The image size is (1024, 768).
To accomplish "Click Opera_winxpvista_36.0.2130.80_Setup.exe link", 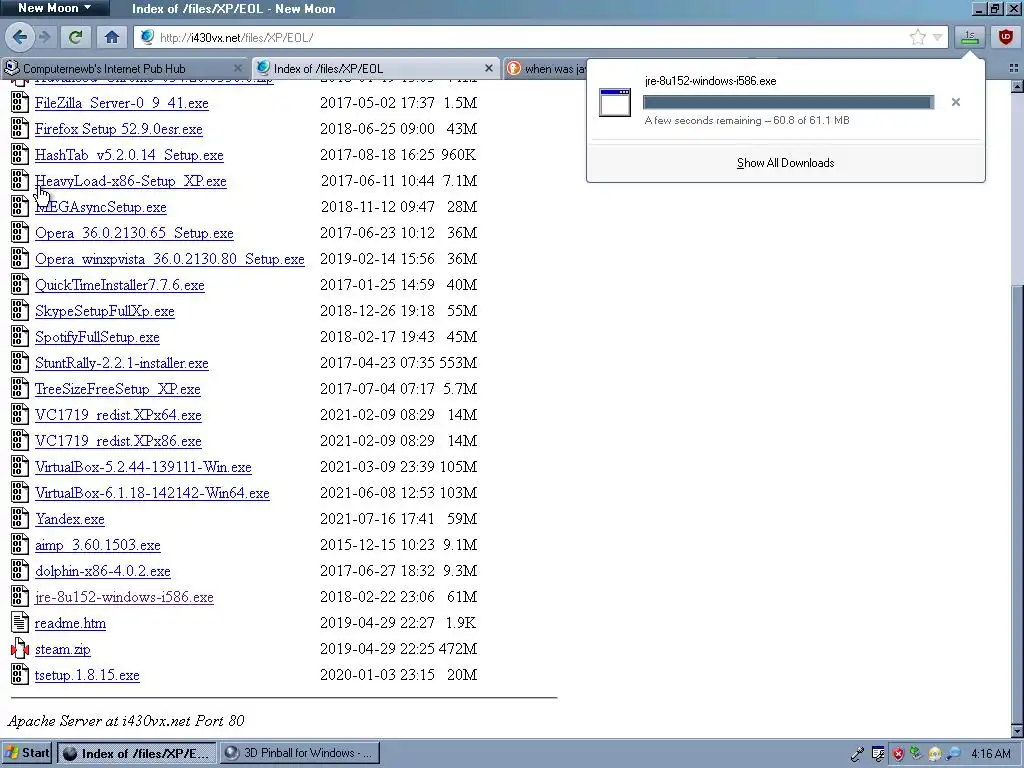I will click(x=170, y=259).
